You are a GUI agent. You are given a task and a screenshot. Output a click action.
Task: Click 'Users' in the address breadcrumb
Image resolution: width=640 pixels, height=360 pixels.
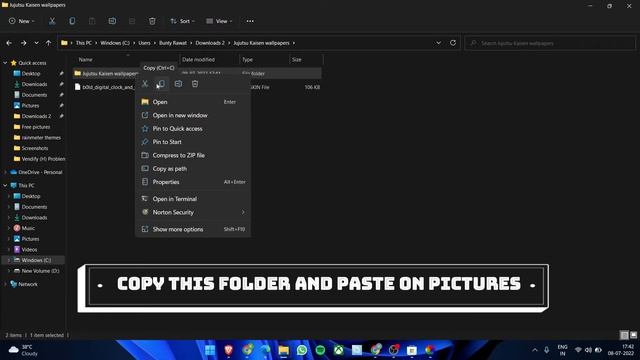pyautogui.click(x=144, y=43)
